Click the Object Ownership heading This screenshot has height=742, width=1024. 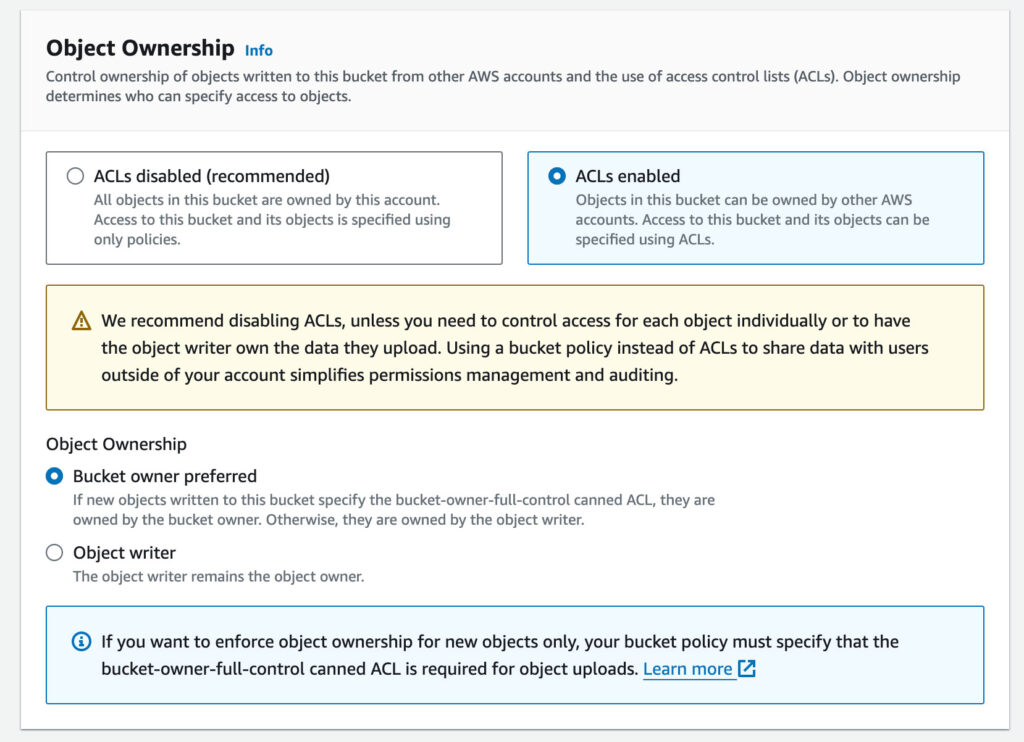139,47
